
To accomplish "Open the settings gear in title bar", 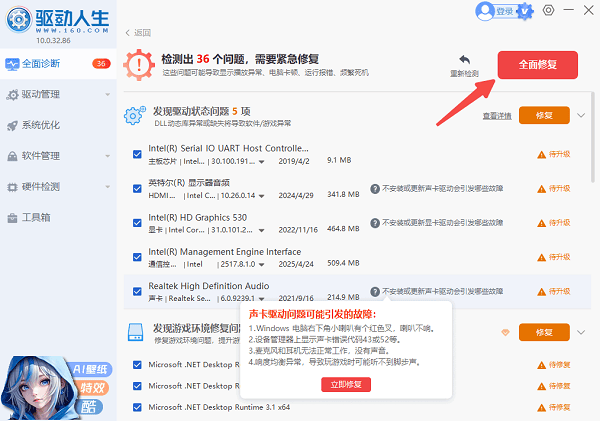I will [548, 11].
